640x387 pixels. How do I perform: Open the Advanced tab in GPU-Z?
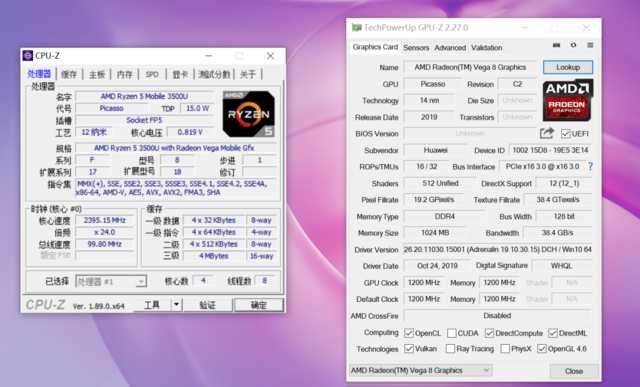(x=450, y=47)
